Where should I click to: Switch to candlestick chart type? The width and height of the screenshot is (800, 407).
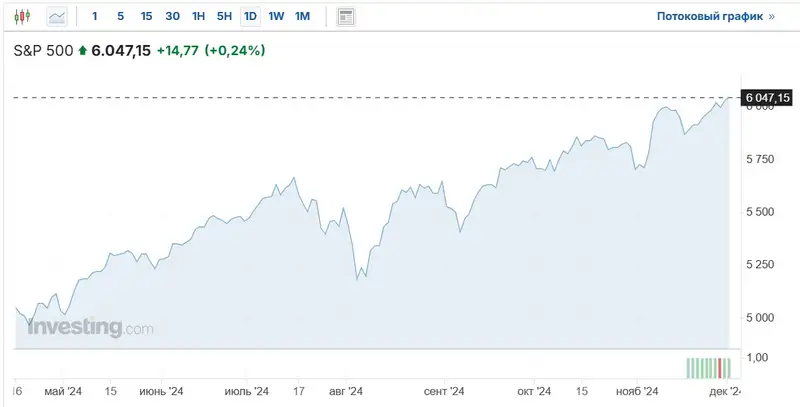coord(24,17)
